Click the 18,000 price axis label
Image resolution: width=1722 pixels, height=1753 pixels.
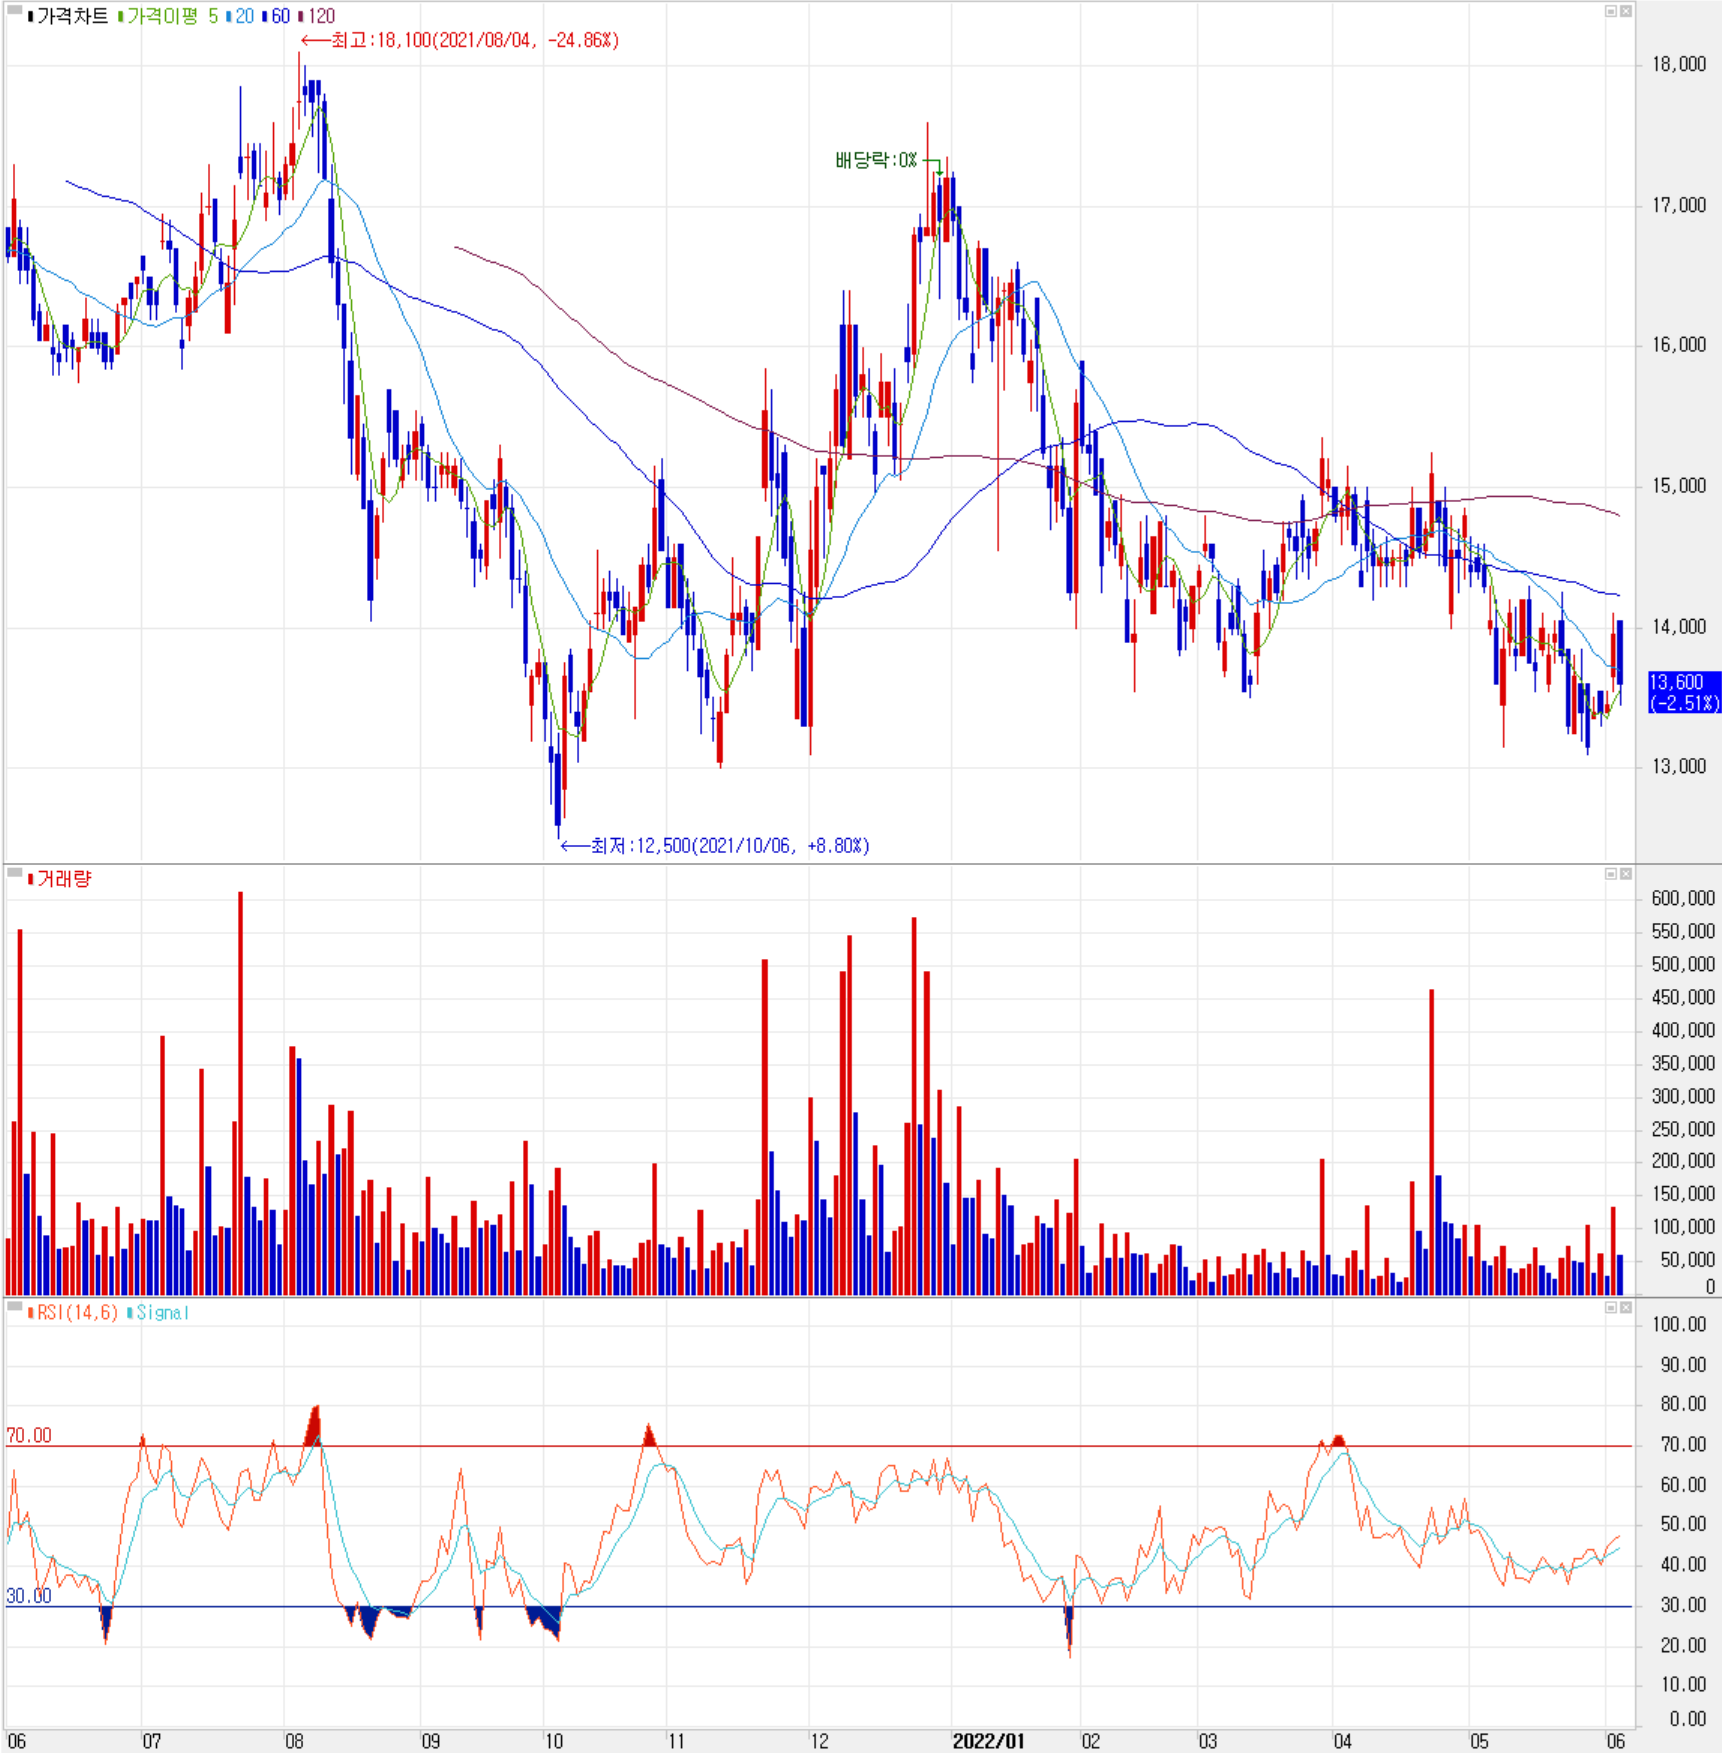coord(1679,64)
